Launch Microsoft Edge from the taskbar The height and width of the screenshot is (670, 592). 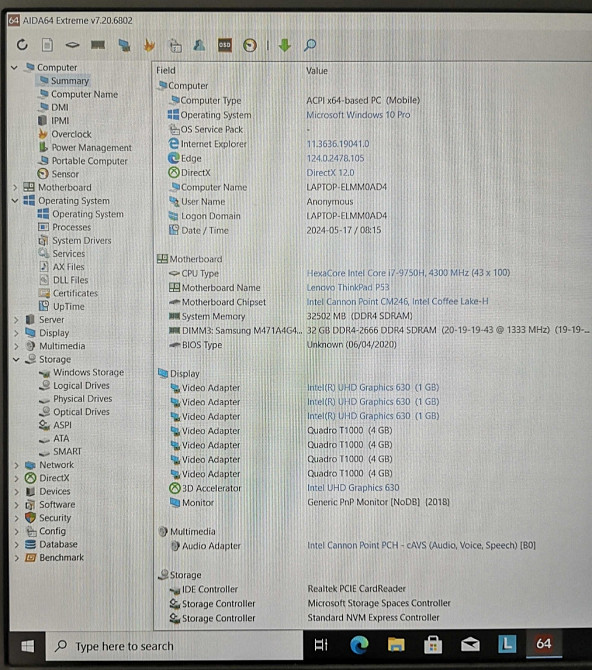point(359,645)
